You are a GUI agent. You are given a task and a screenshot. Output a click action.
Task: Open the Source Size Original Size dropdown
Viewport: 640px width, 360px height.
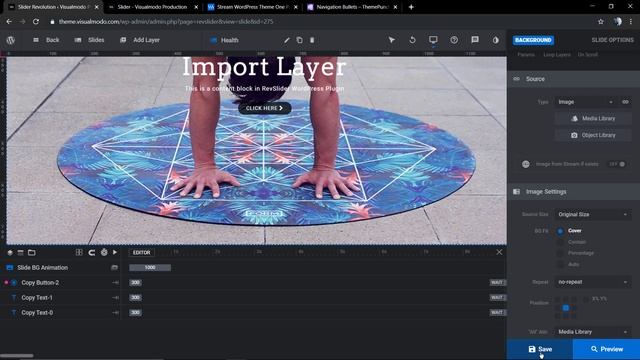pyautogui.click(x=593, y=214)
